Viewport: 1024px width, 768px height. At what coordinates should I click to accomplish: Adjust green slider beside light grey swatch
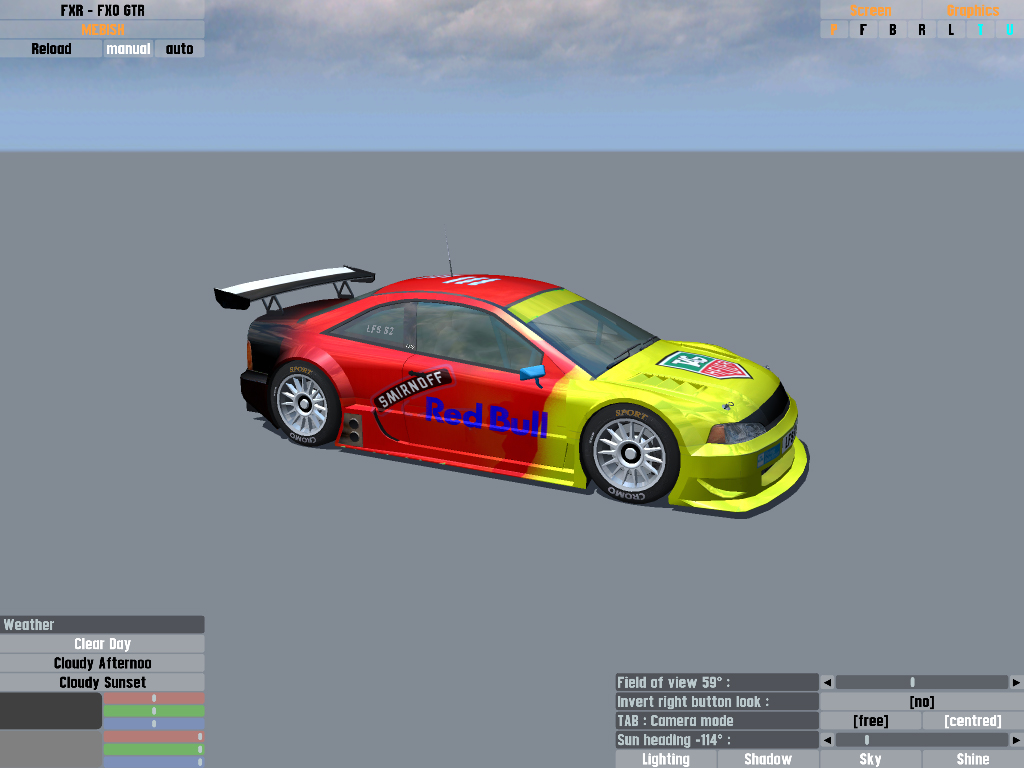(154, 749)
